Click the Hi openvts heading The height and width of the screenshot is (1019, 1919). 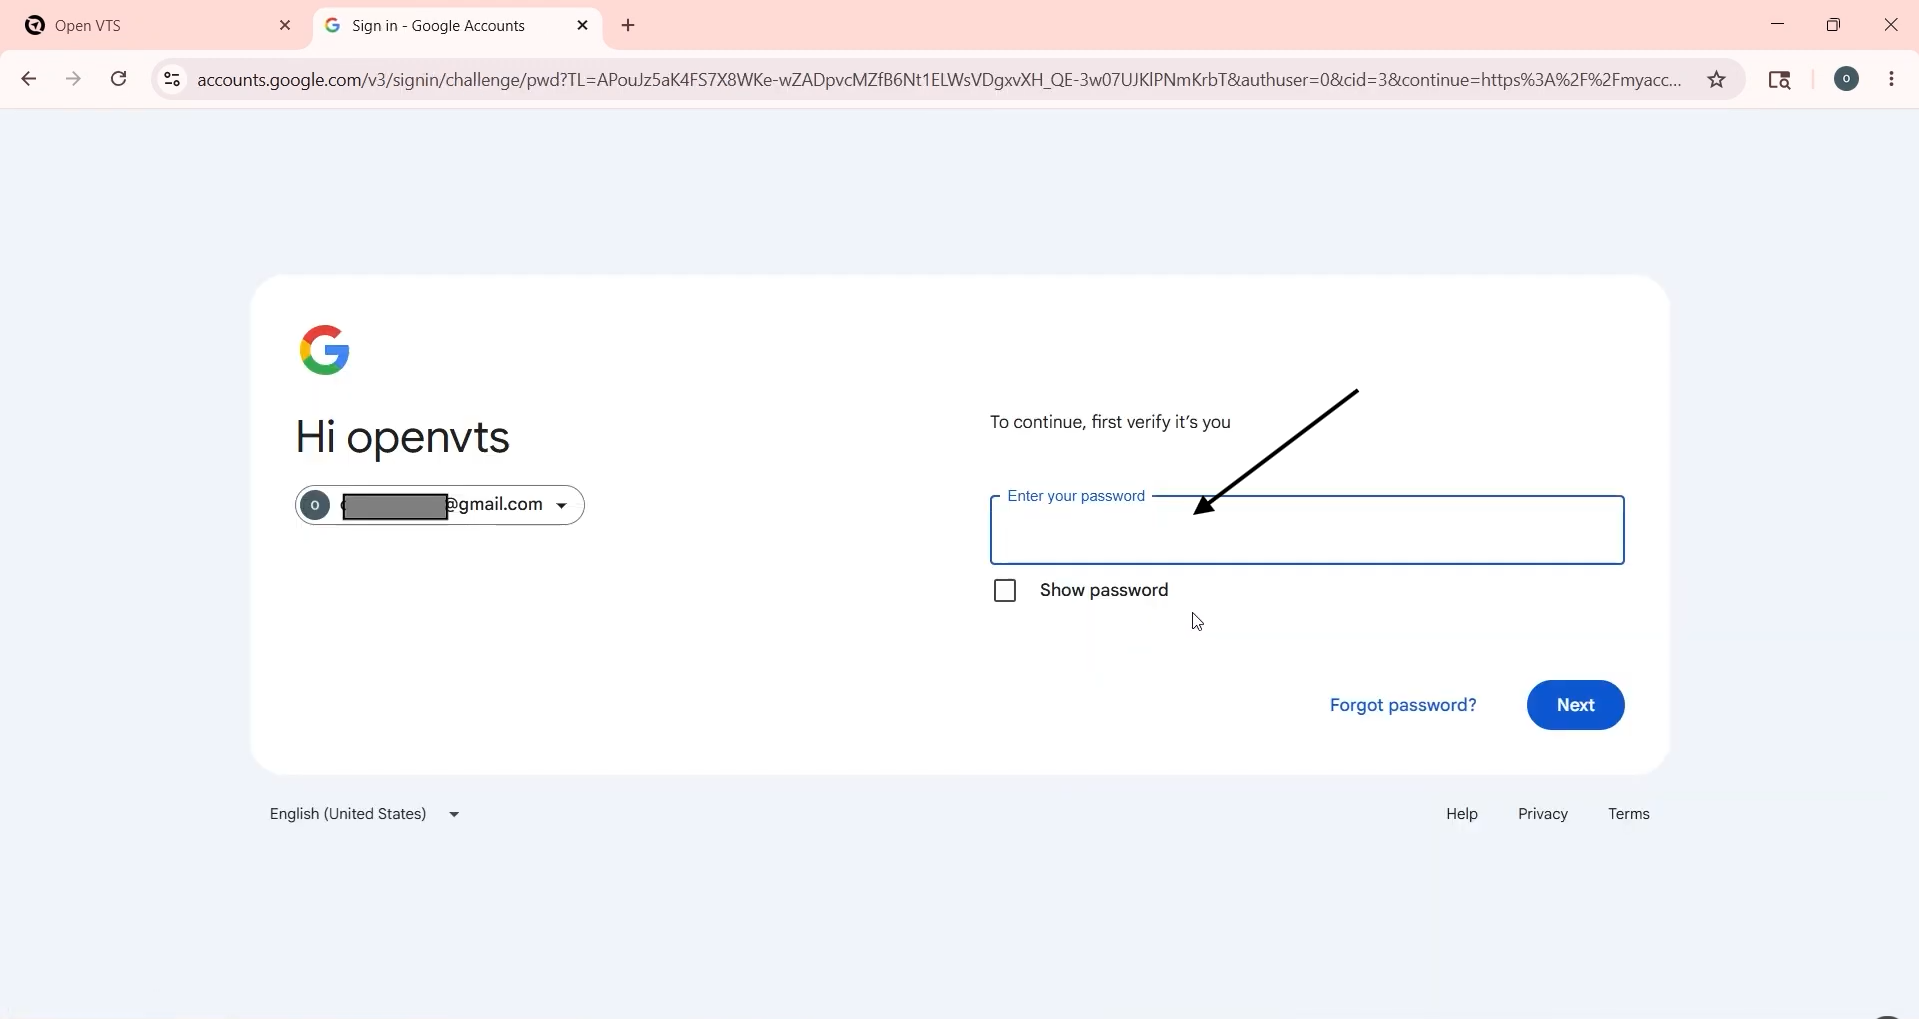404,439
